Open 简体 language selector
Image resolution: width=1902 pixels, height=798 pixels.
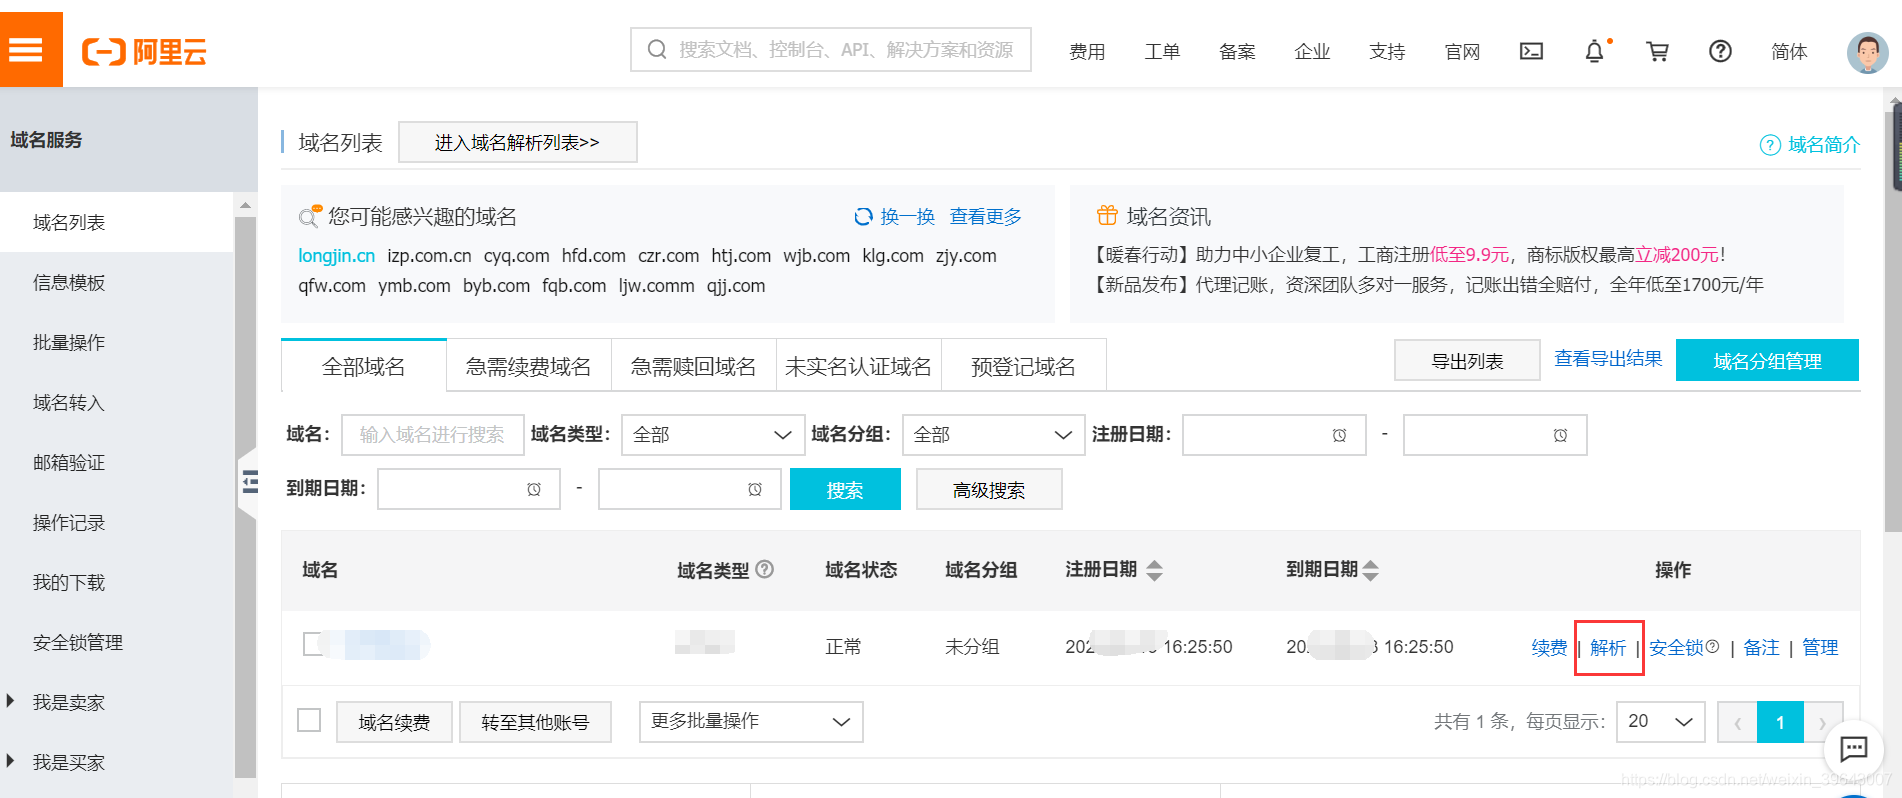point(1789,52)
